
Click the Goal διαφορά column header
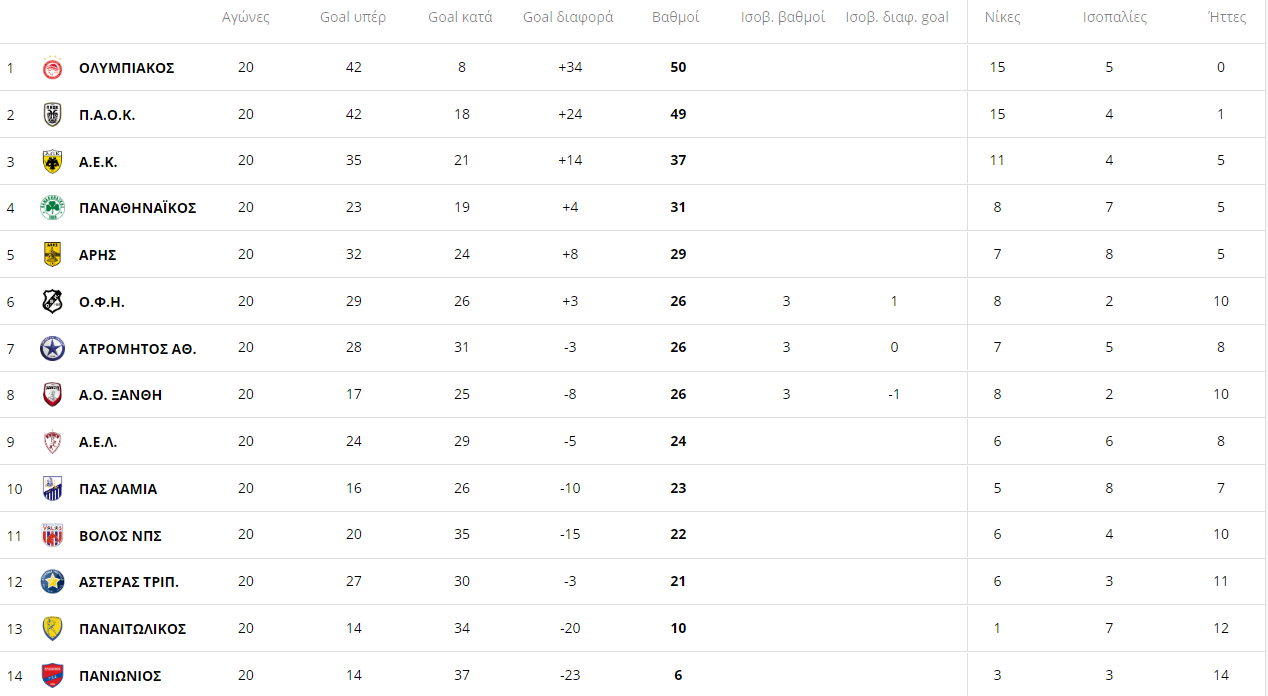coord(568,17)
